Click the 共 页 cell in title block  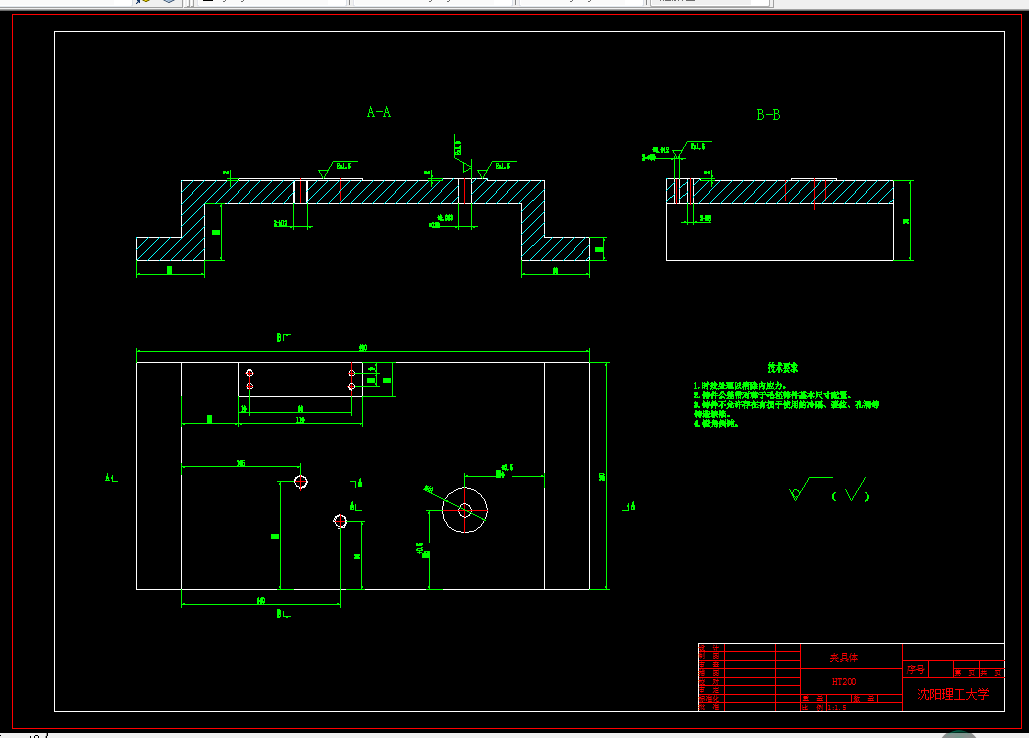[992, 673]
